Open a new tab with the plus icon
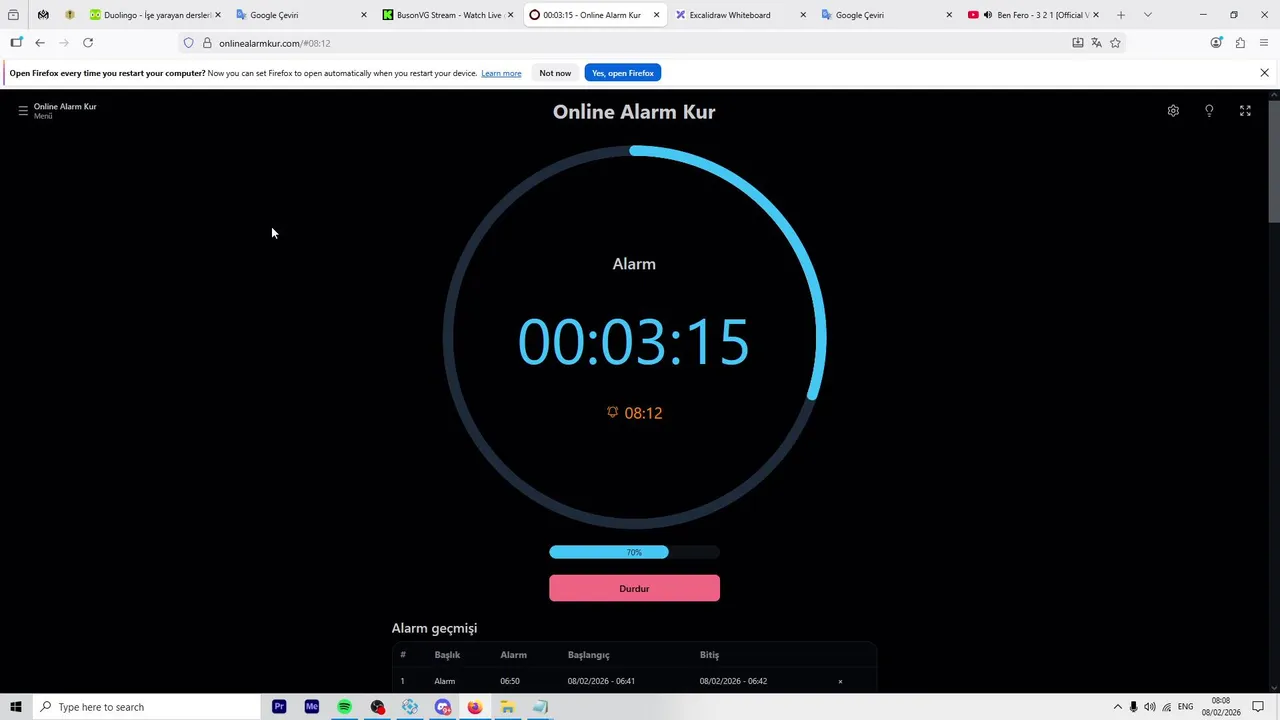Image resolution: width=1280 pixels, height=720 pixels. (x=1121, y=15)
